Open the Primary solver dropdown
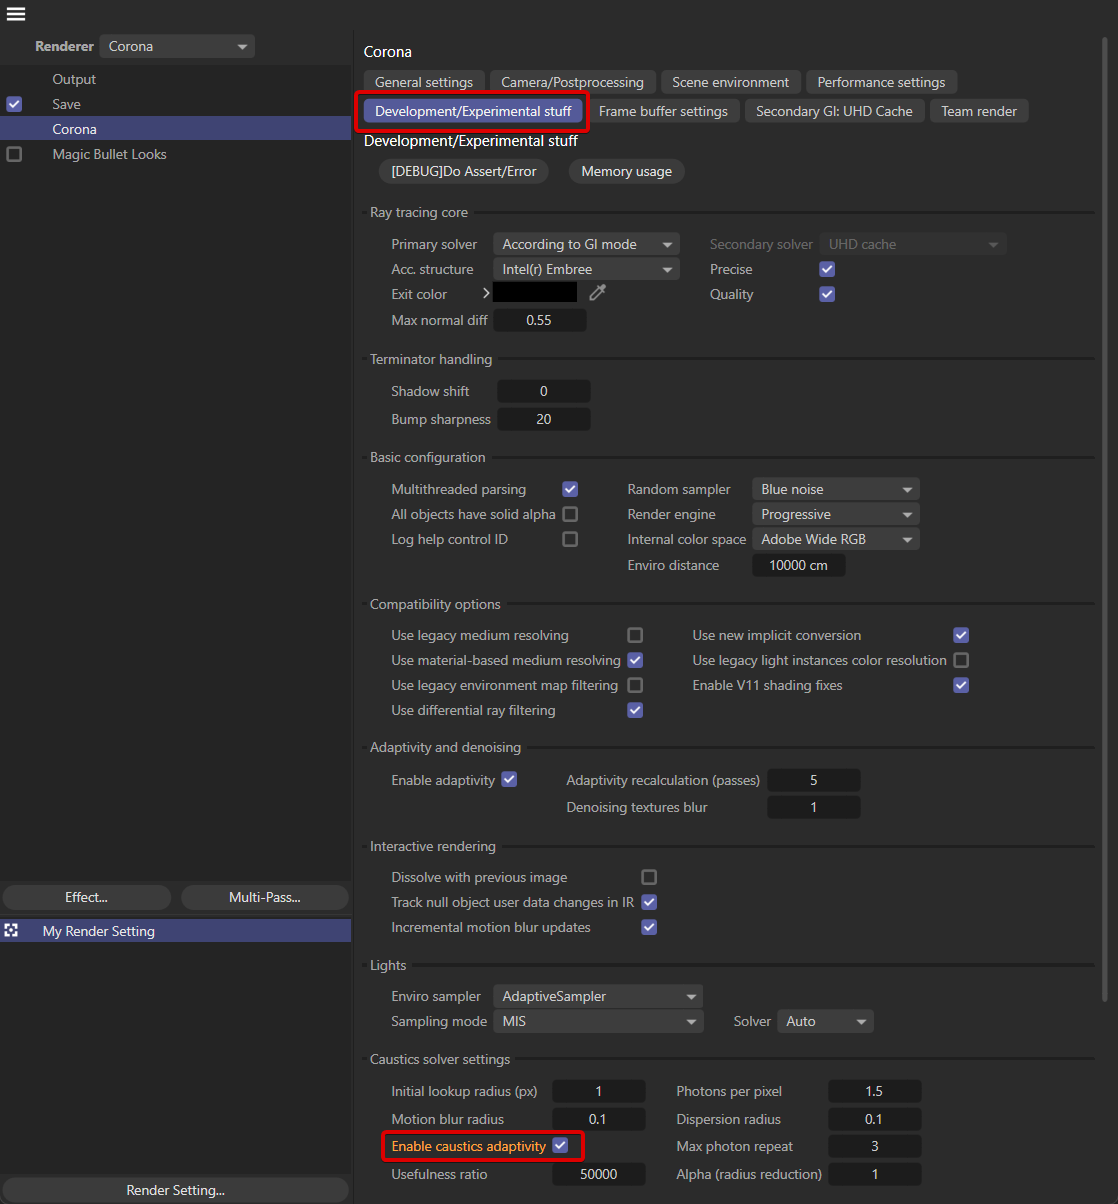The image size is (1118, 1204). tap(586, 244)
